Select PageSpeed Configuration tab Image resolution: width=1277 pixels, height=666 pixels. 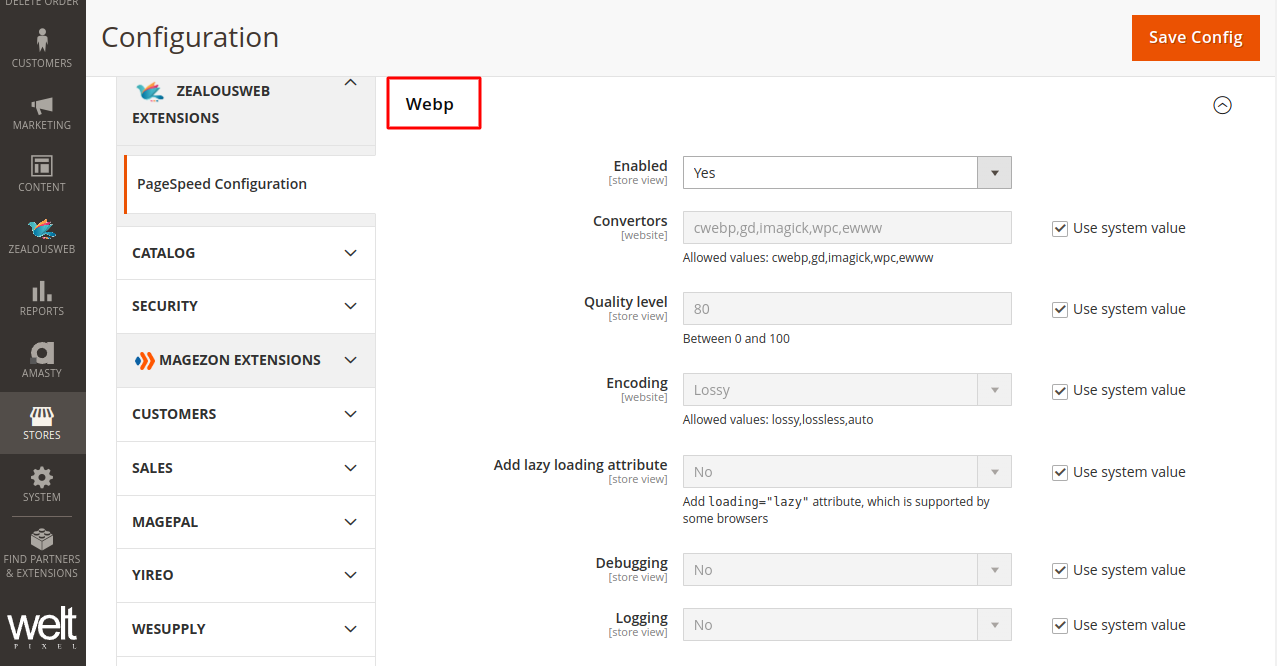point(222,184)
